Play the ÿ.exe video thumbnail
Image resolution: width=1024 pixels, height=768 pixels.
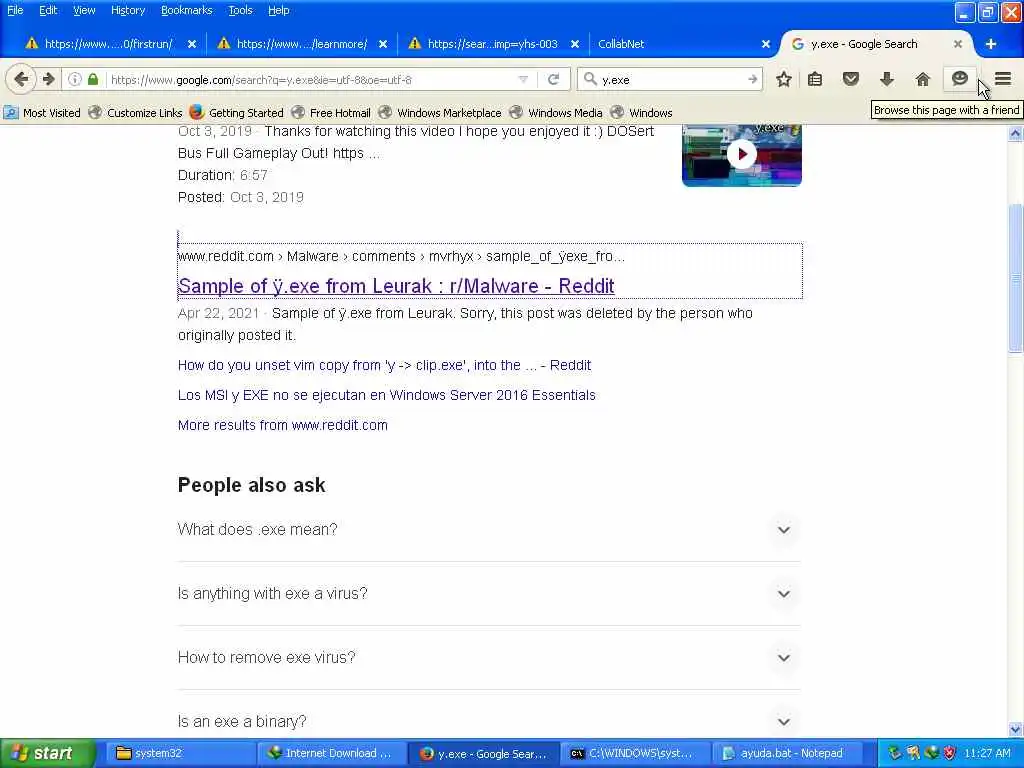tap(742, 155)
